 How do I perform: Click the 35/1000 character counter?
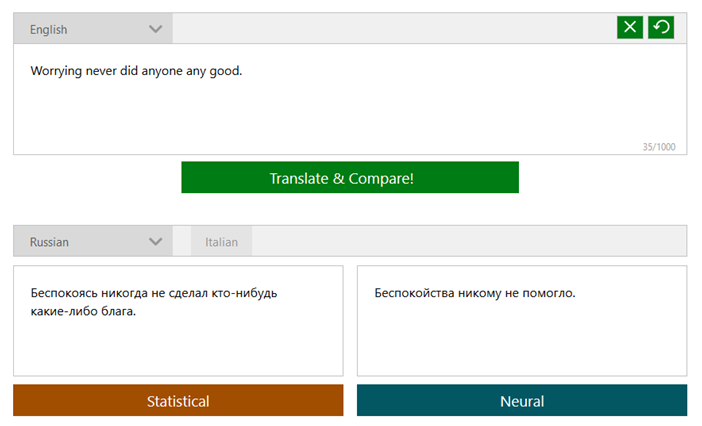point(658,147)
